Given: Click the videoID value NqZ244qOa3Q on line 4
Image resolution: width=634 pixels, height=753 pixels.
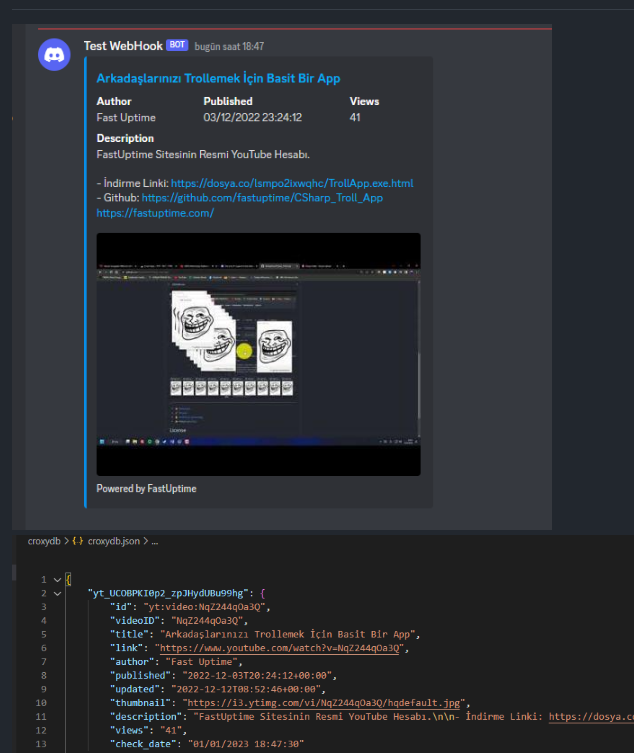Looking at the screenshot, I should (207, 621).
